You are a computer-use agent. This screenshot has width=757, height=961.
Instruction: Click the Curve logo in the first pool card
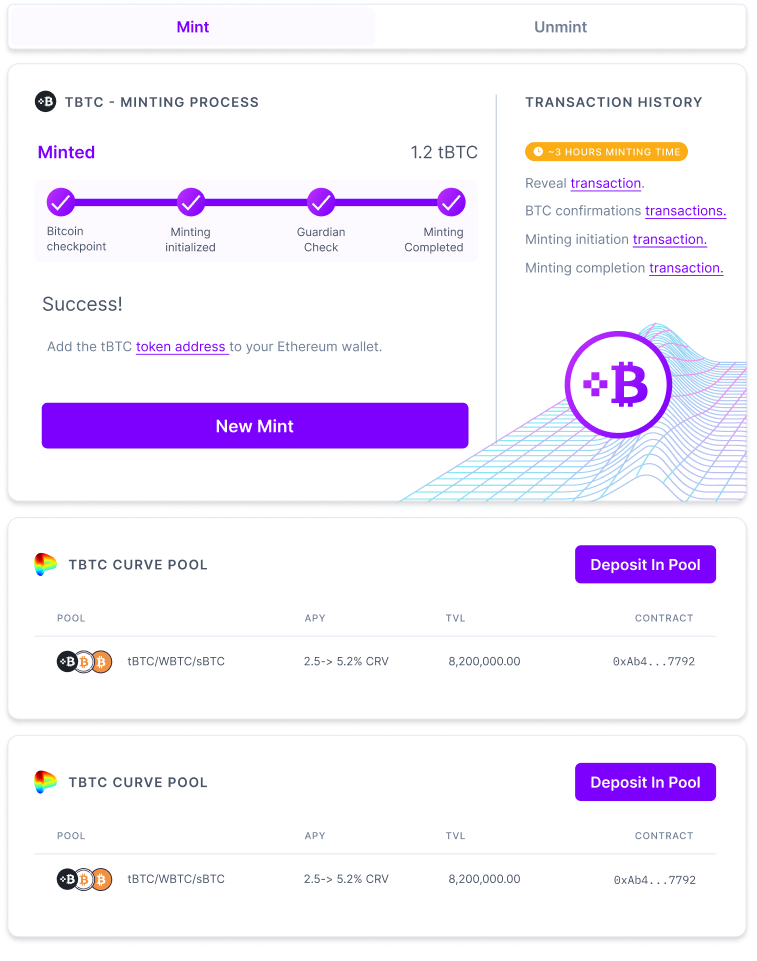point(43,564)
